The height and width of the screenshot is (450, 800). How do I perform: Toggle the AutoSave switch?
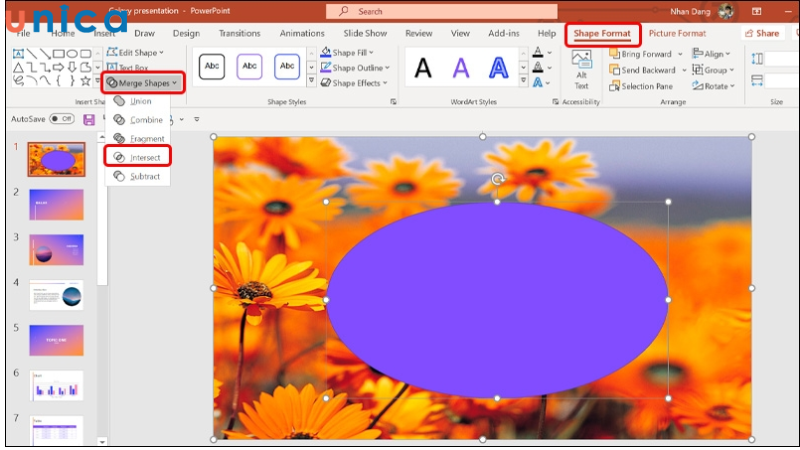pos(62,118)
